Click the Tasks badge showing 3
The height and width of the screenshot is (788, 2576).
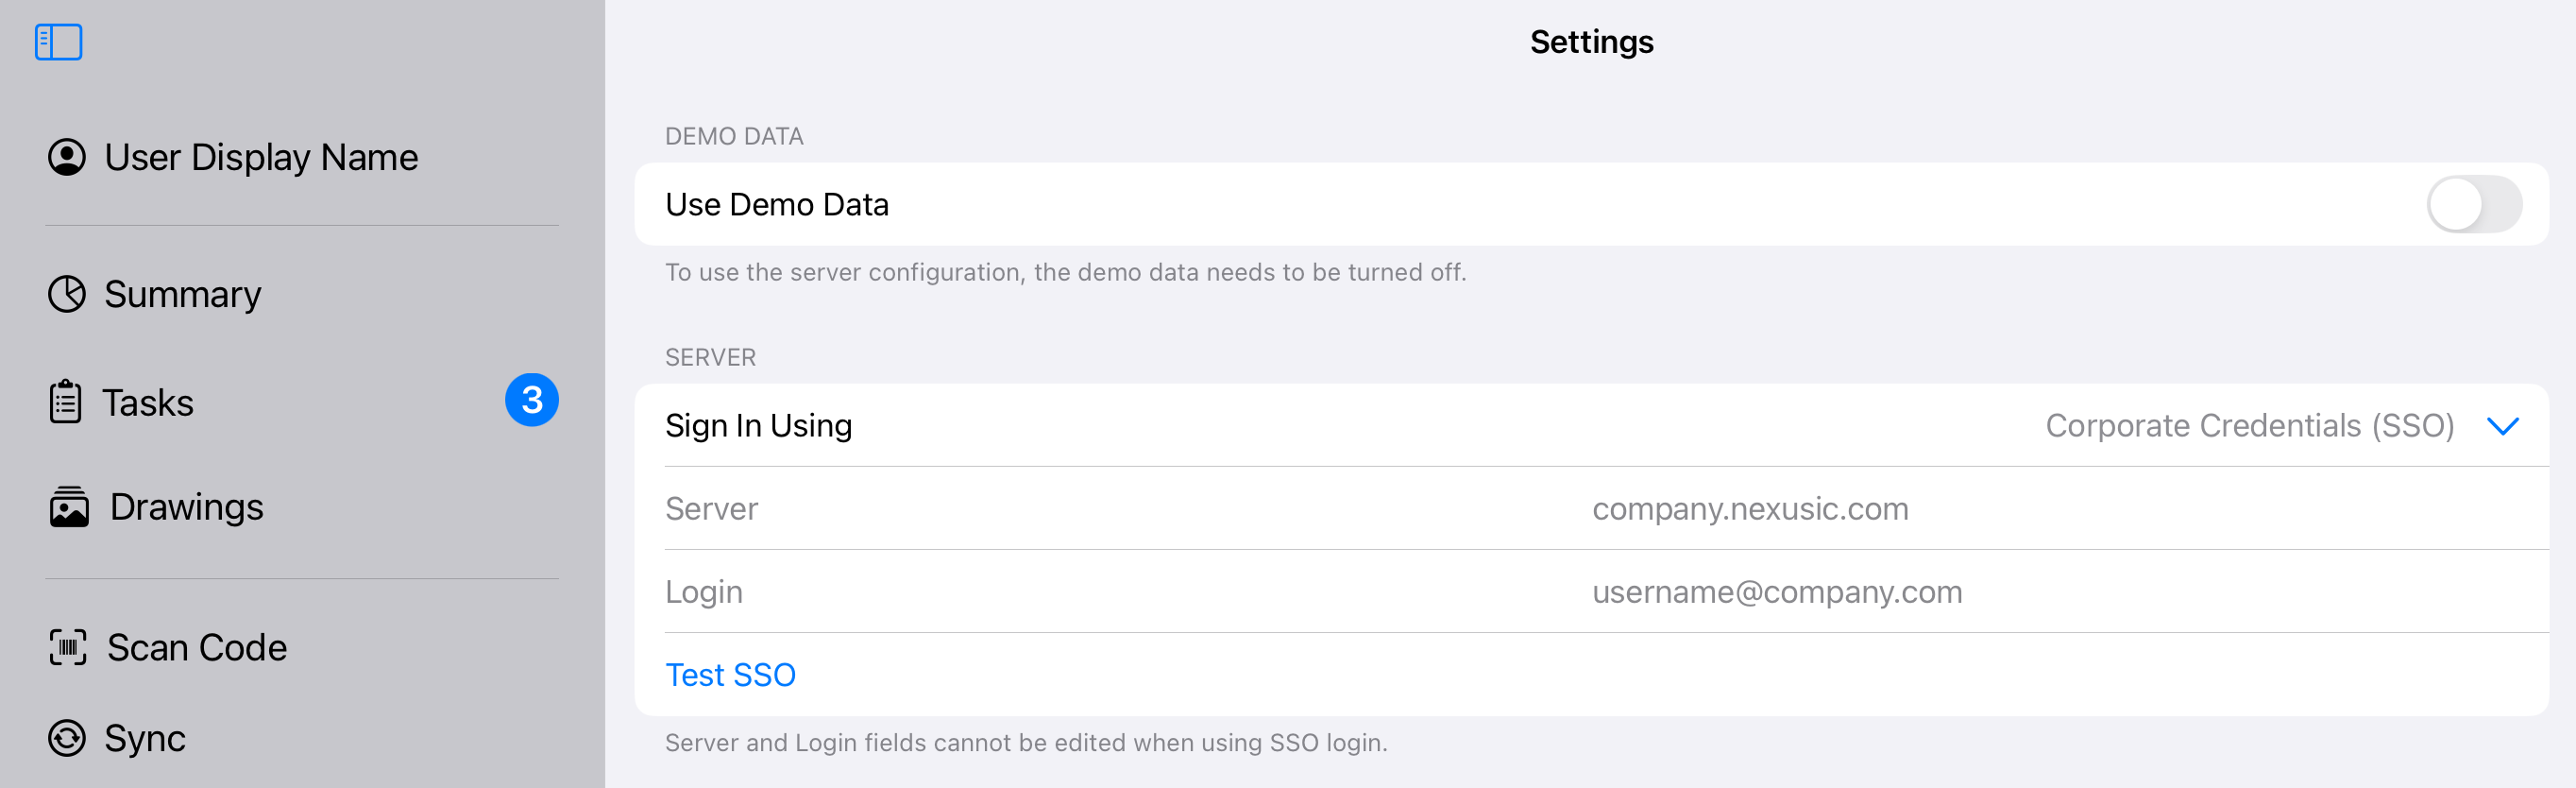pyautogui.click(x=531, y=400)
